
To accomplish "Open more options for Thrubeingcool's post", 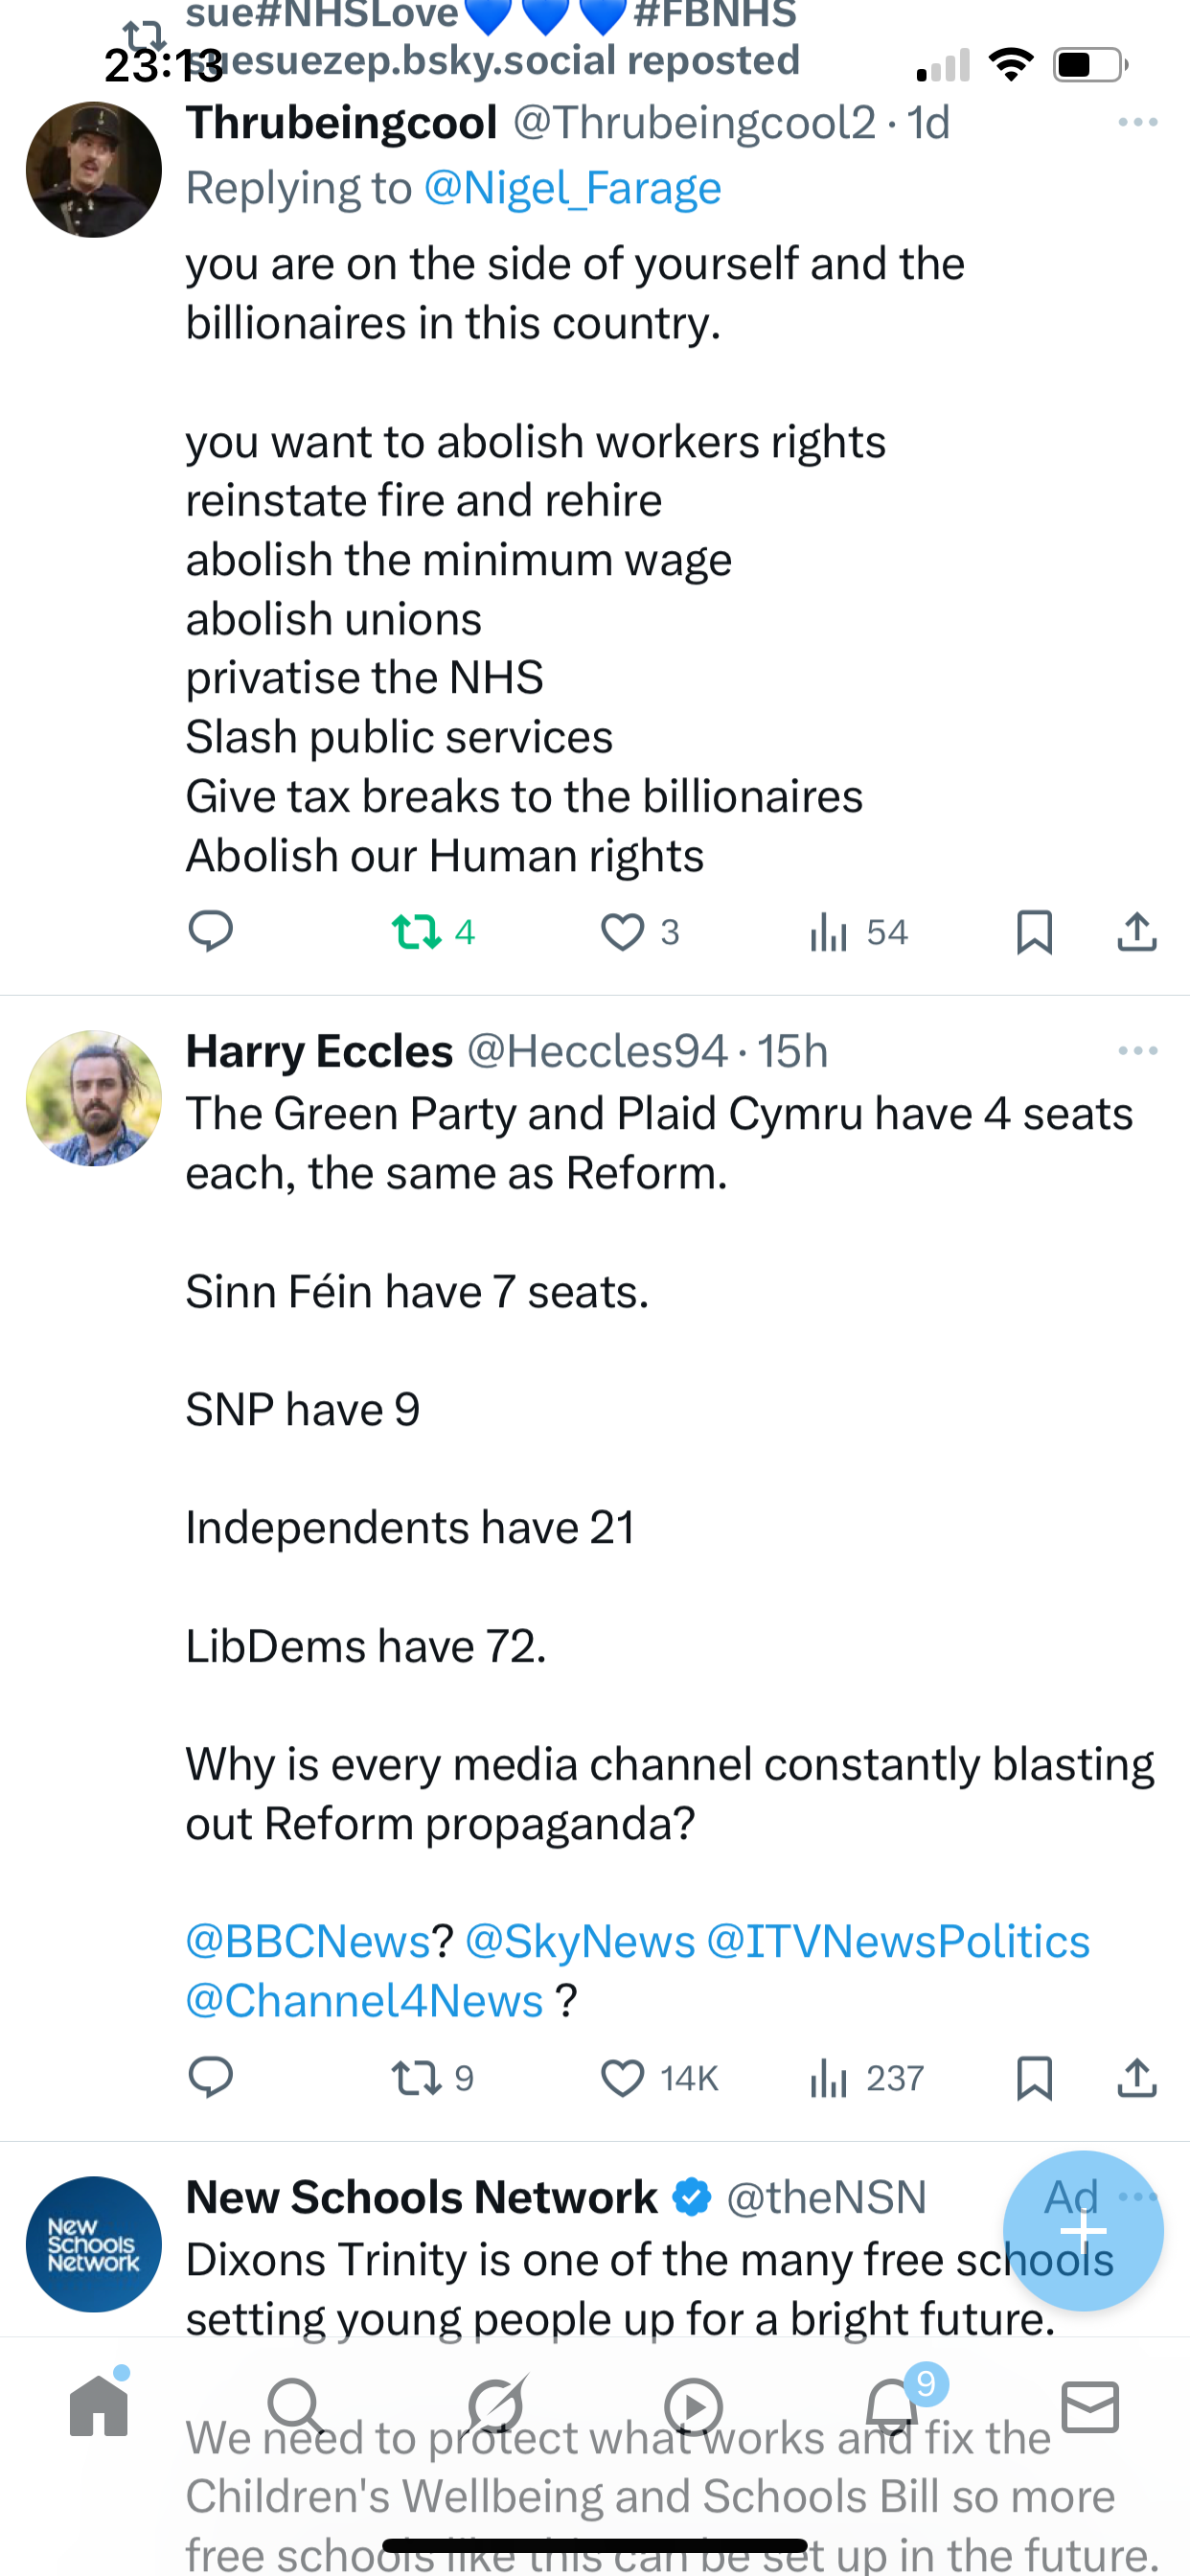I will click(x=1137, y=122).
